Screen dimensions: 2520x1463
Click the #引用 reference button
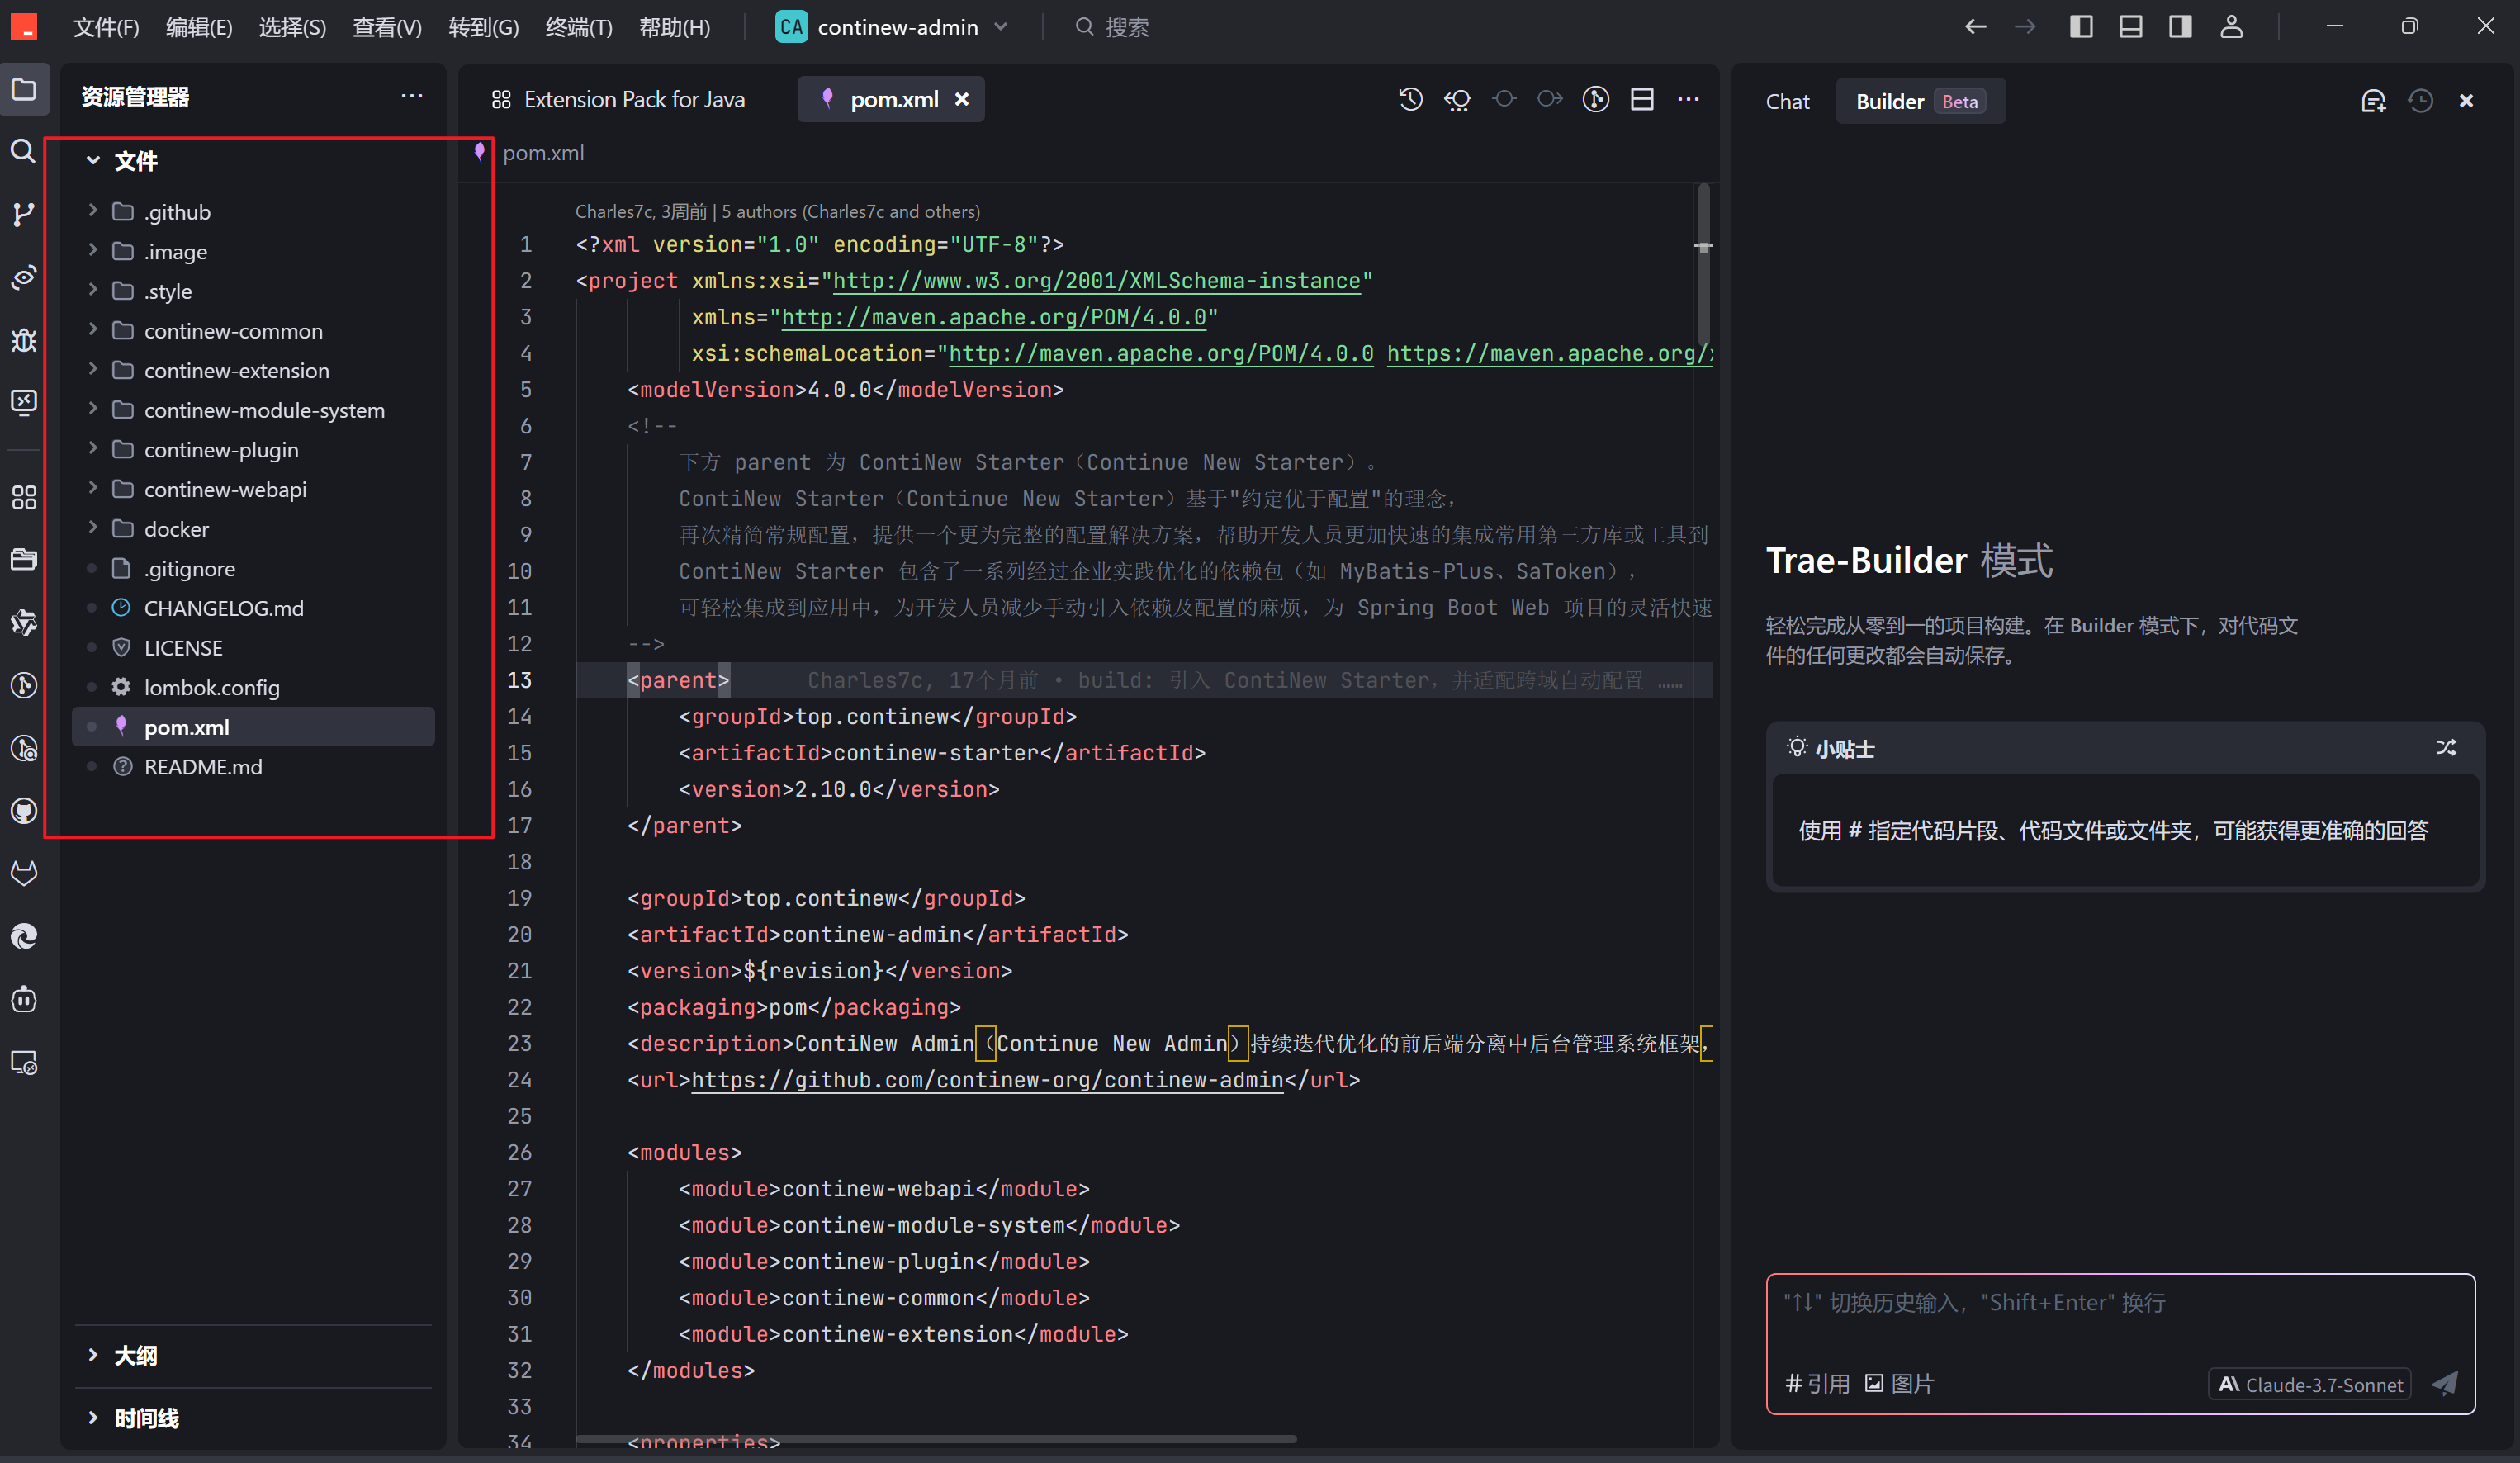(1817, 1384)
